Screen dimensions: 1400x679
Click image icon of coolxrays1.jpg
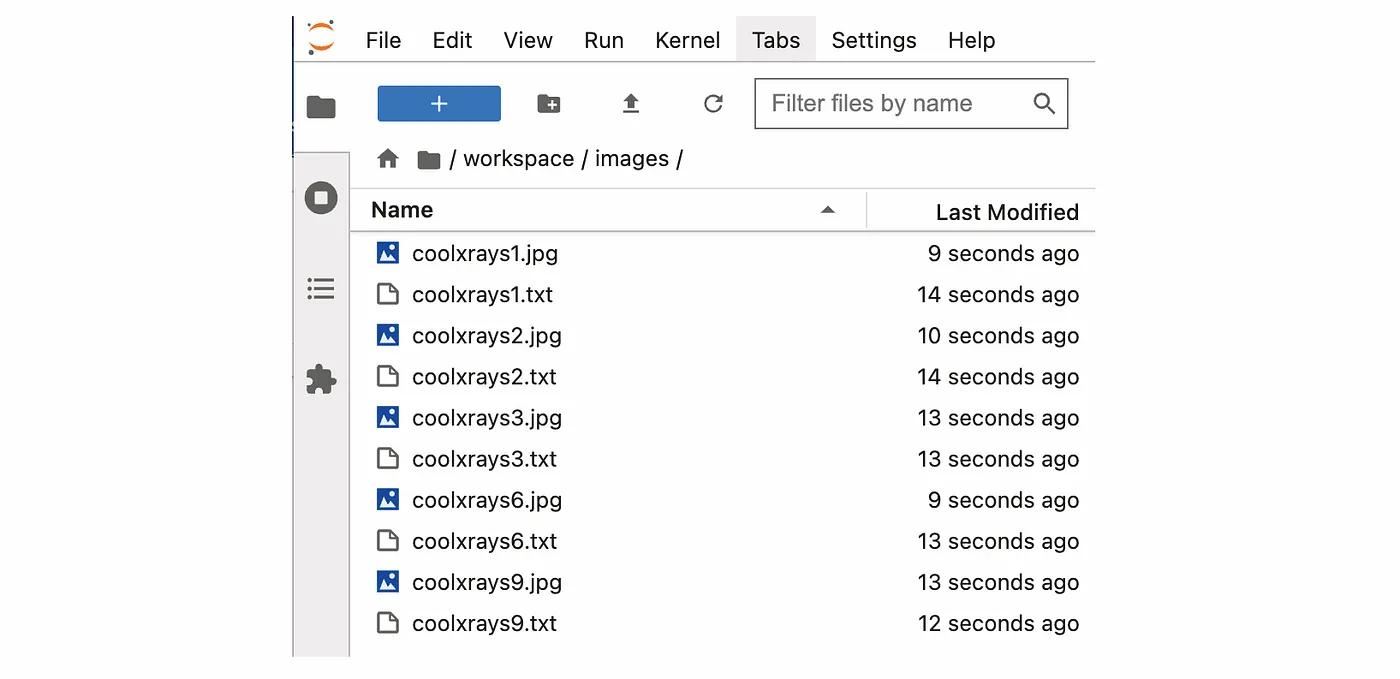pos(387,252)
